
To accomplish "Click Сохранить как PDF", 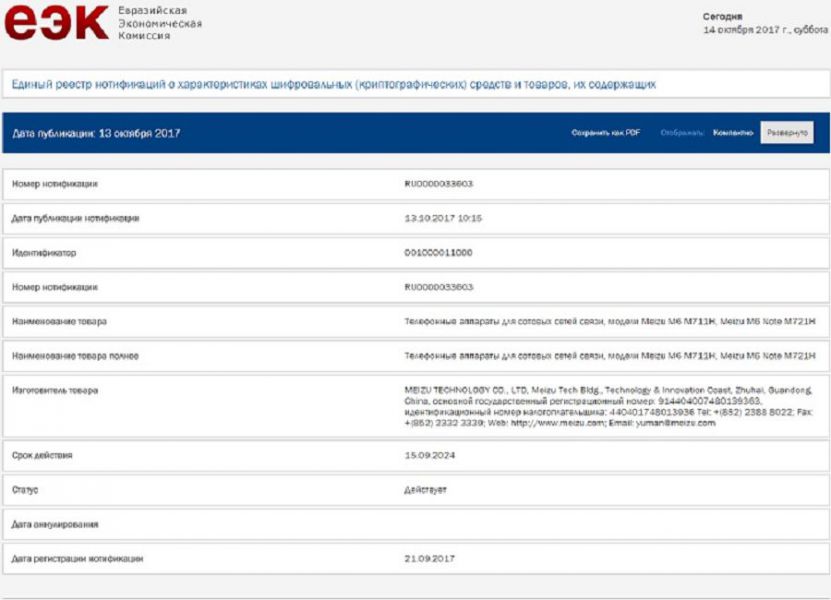I will coord(606,133).
